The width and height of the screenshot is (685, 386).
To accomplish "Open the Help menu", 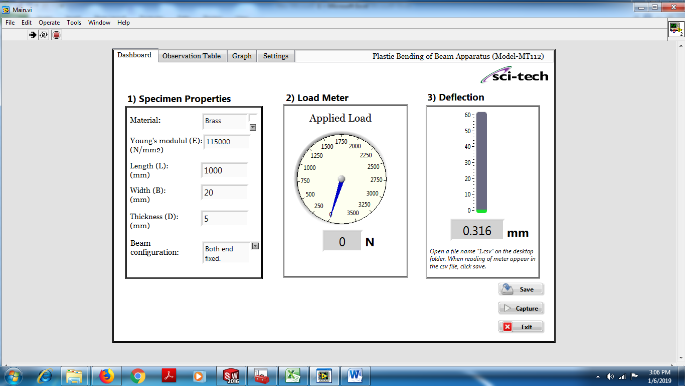I will (x=124, y=23).
